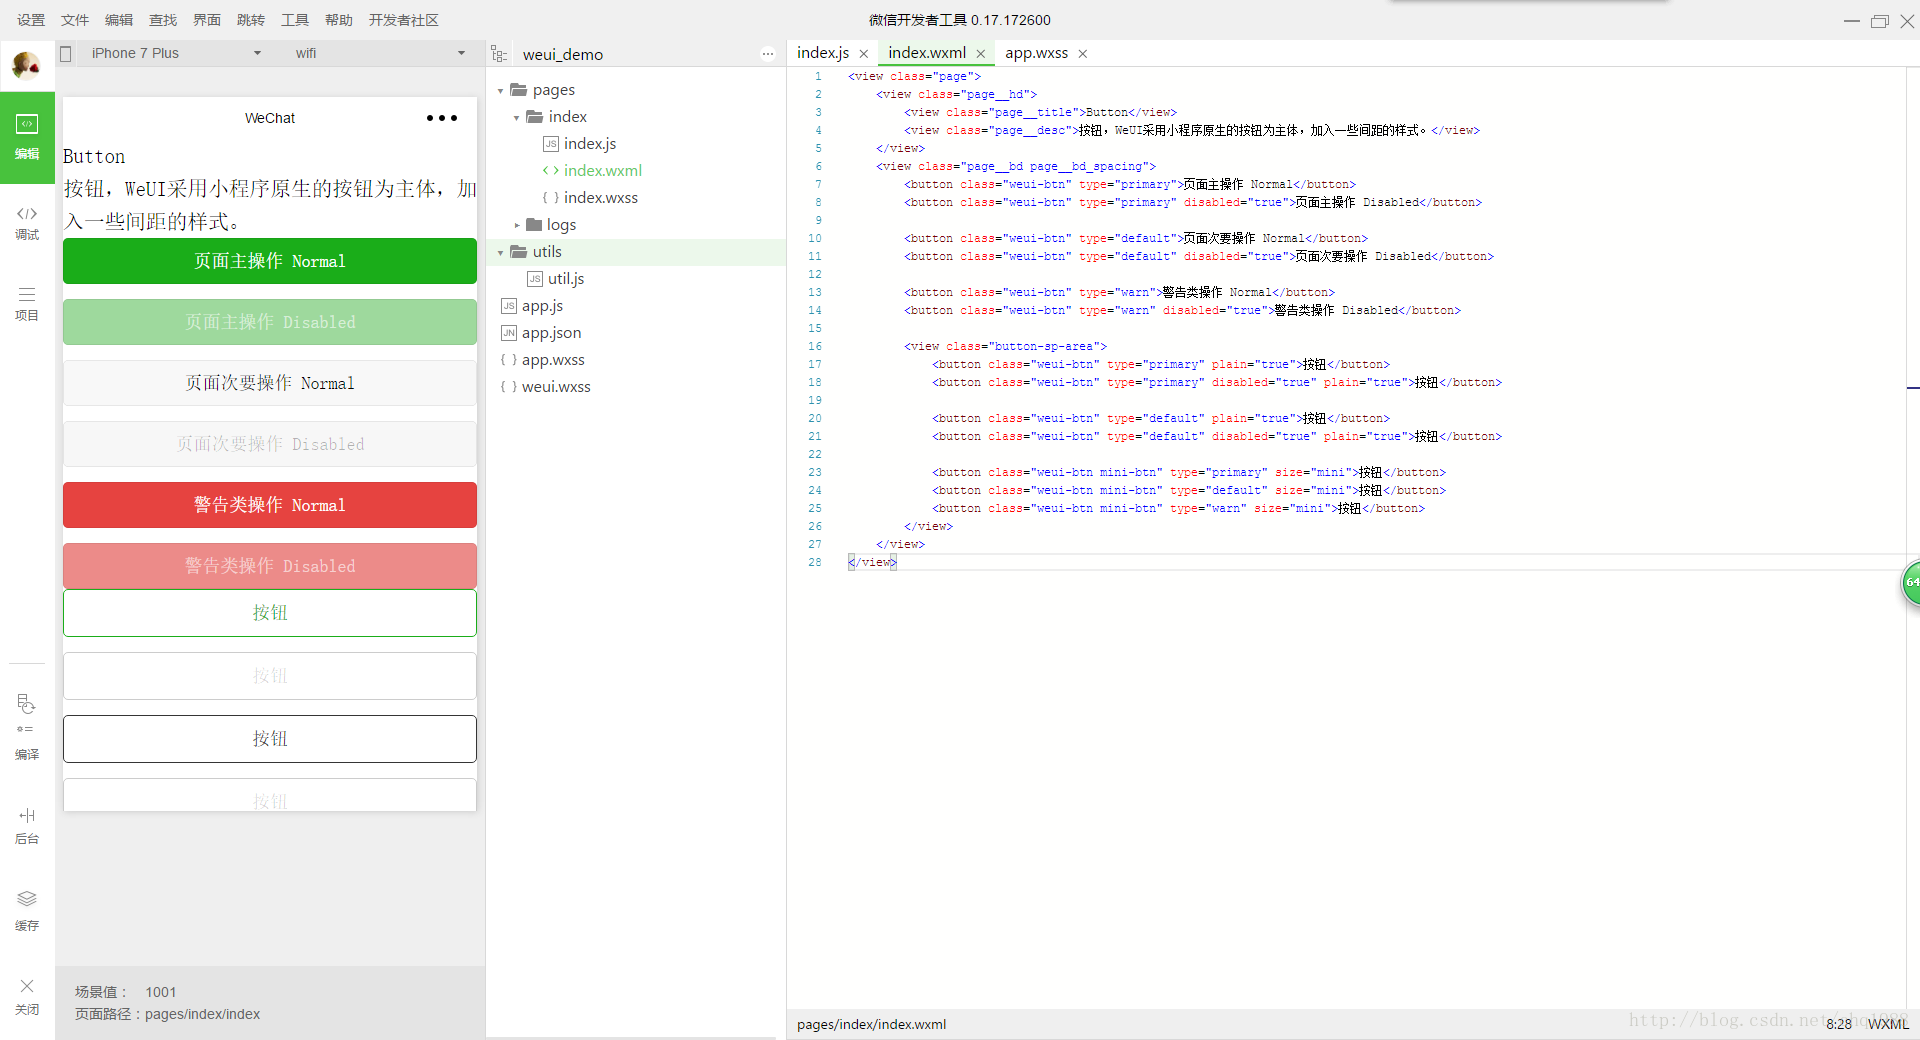Open the 项目 project panel
This screenshot has height=1040, width=1920.
[x=27, y=303]
